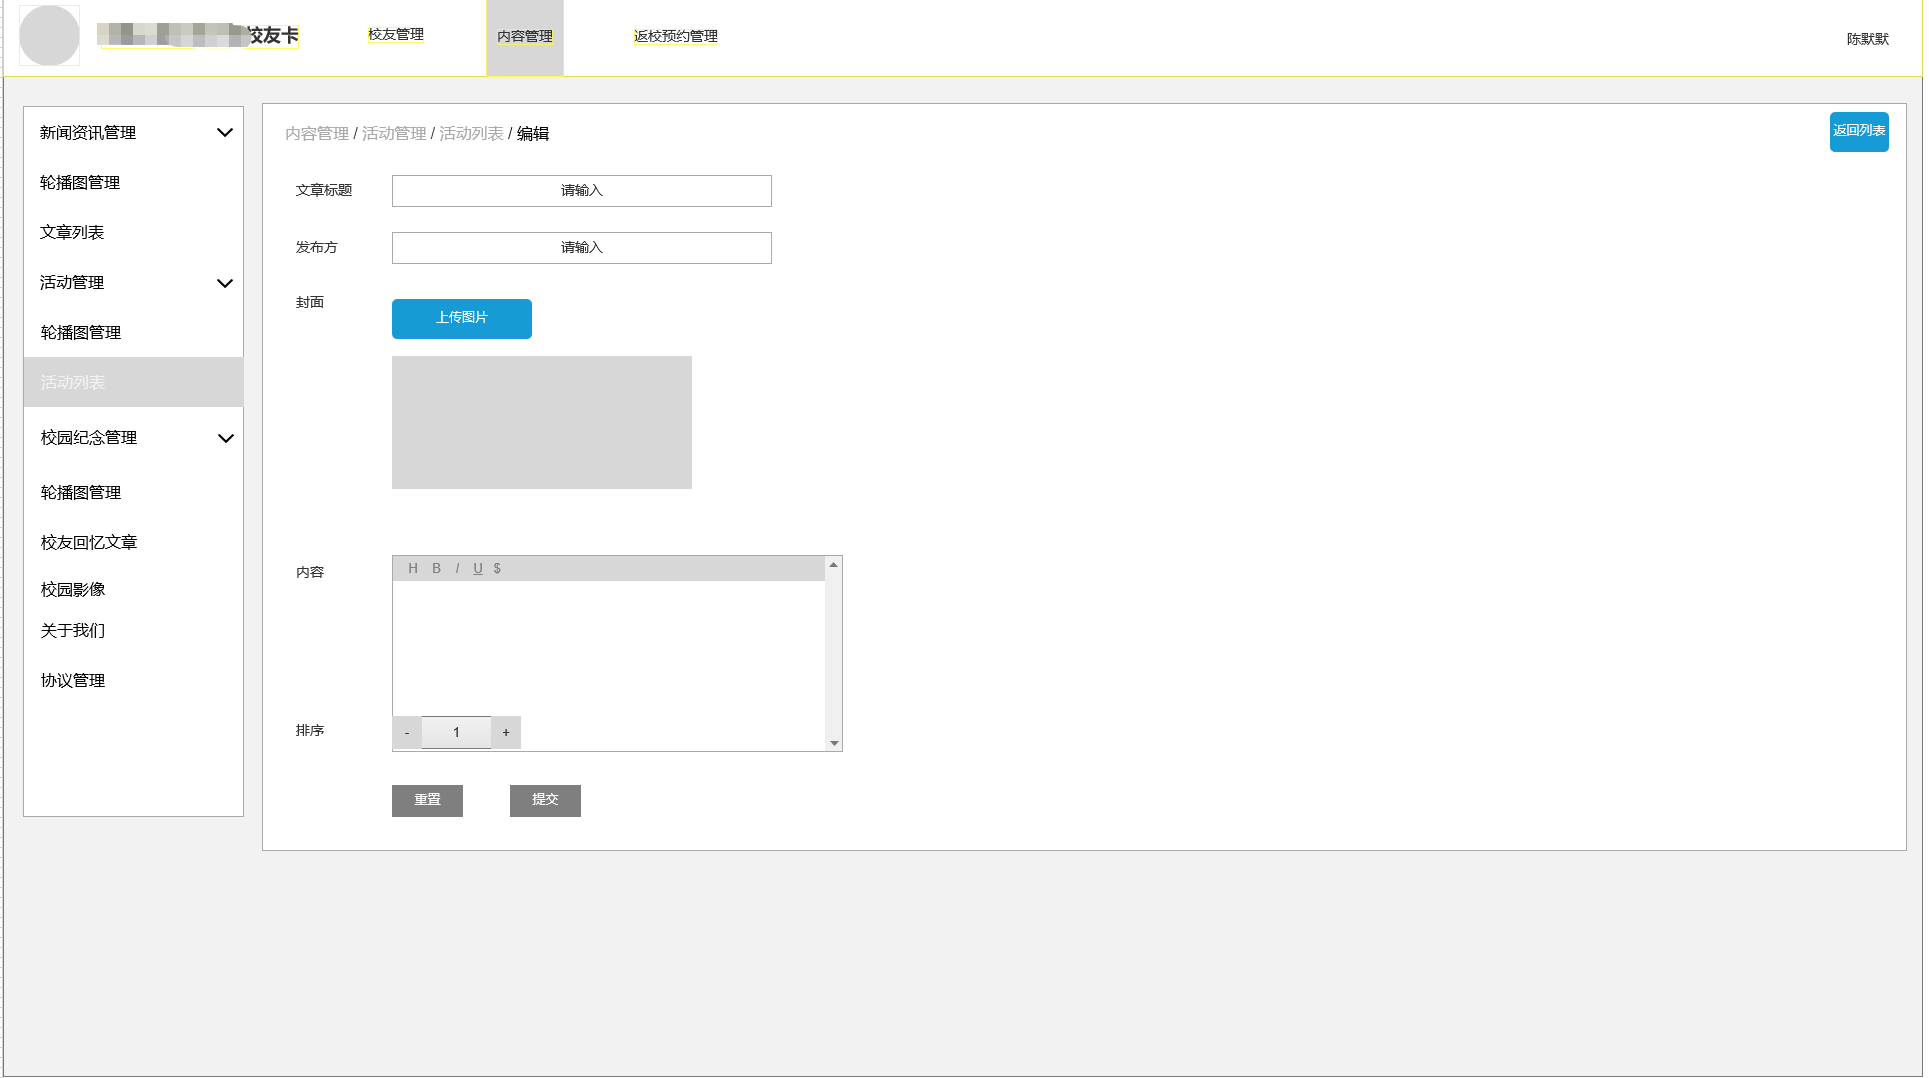Click the 新闻资讯管理 sidebar heading
The width and height of the screenshot is (1929, 1078).
(x=88, y=132)
